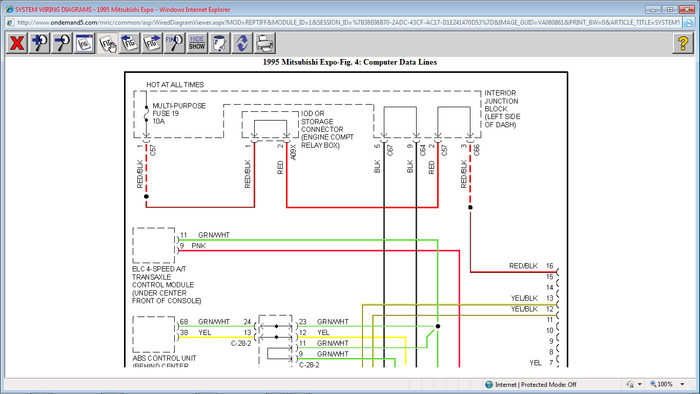Viewport: 700px width, 394px height.
Task: Print the diagram with printer icon
Action: pos(265,43)
